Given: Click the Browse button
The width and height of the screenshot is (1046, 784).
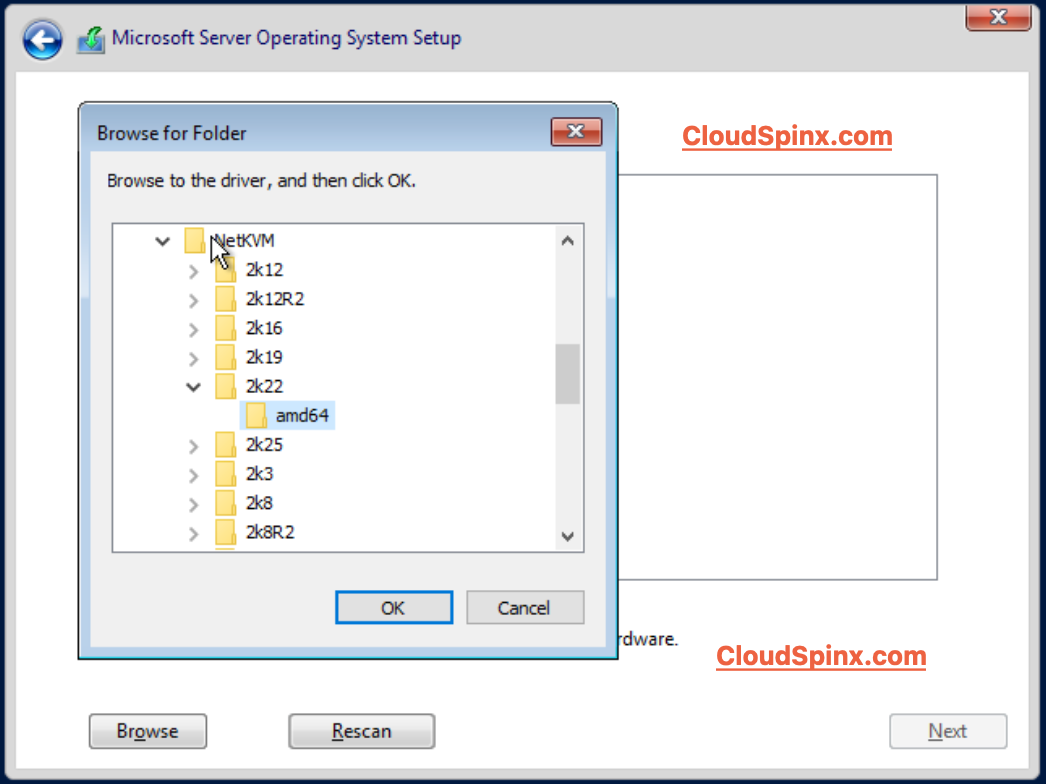Looking at the screenshot, I should 147,732.
